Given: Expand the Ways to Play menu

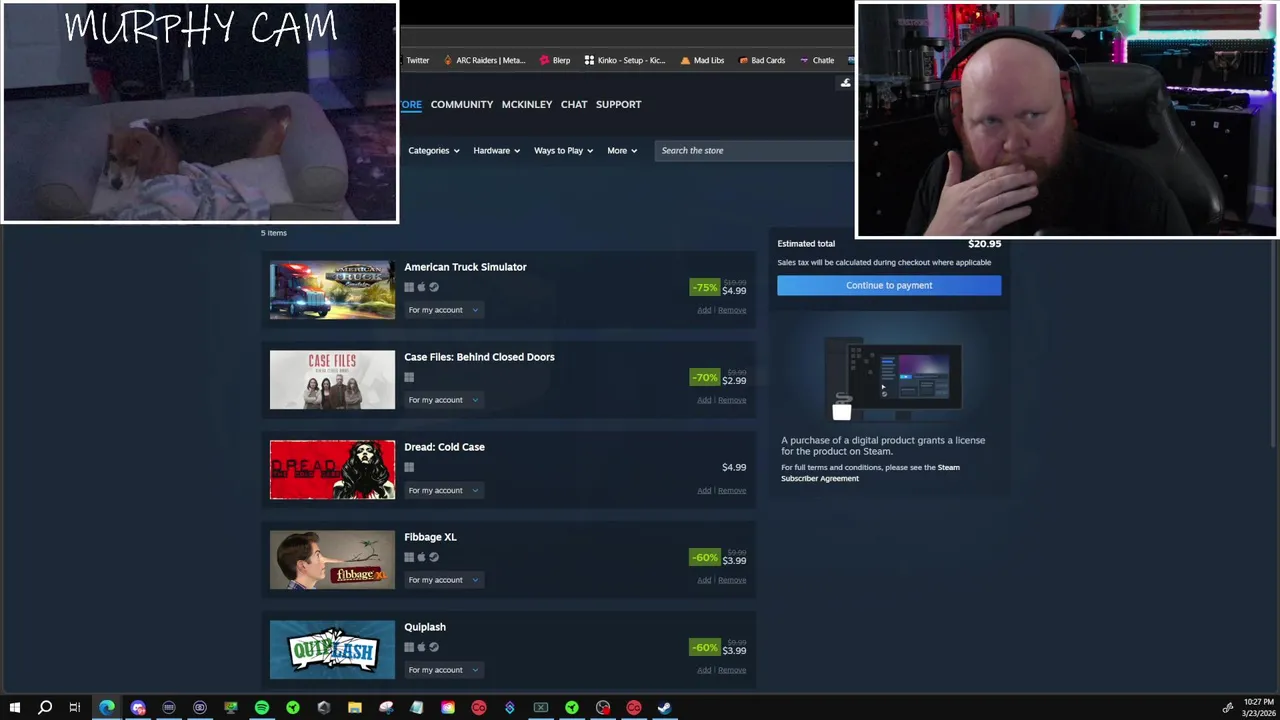Looking at the screenshot, I should point(563,151).
